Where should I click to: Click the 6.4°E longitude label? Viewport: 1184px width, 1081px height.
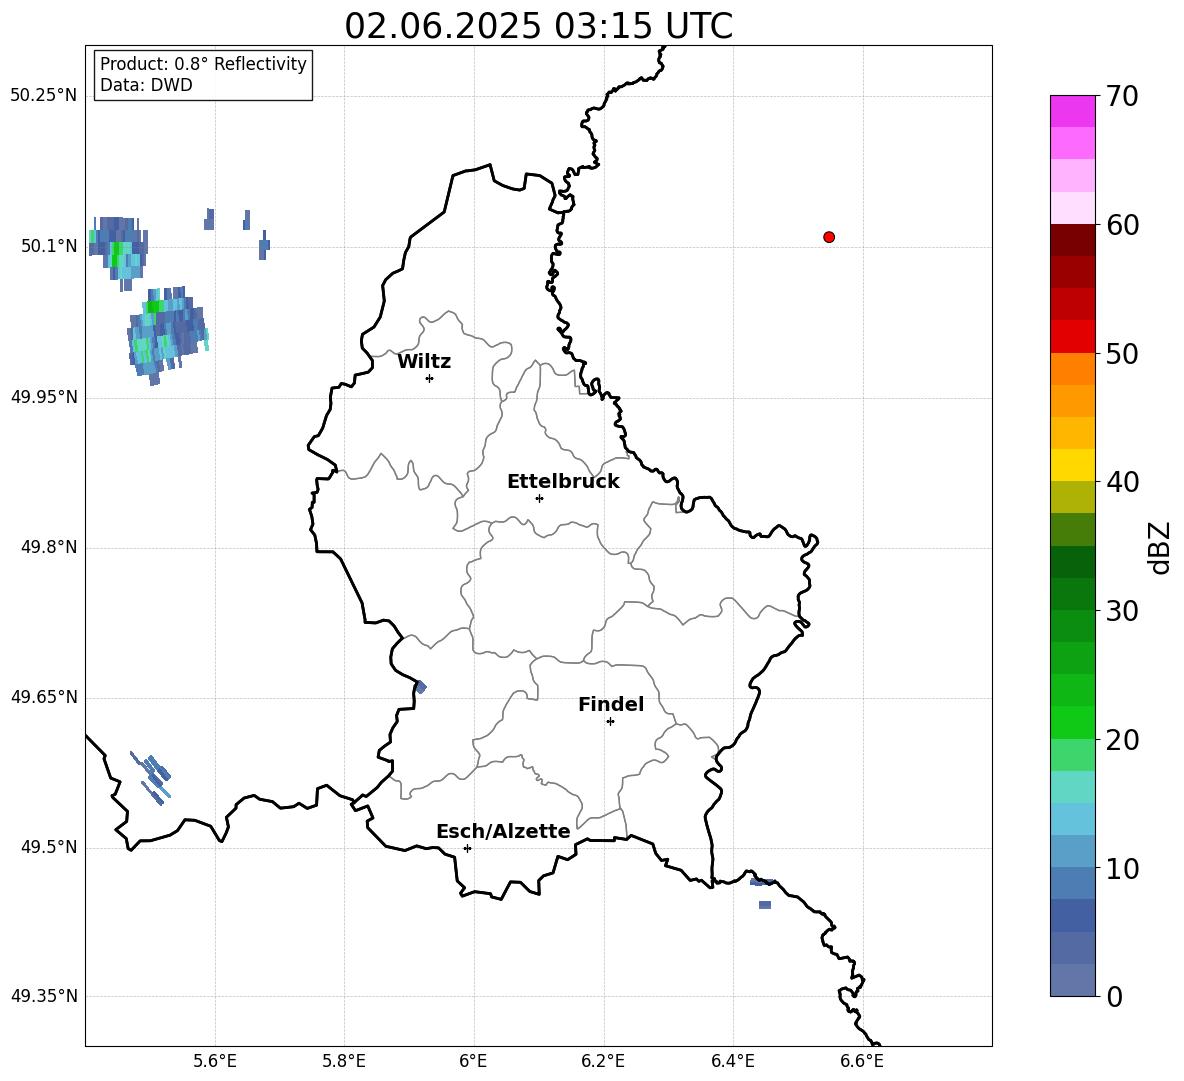[x=732, y=1061]
